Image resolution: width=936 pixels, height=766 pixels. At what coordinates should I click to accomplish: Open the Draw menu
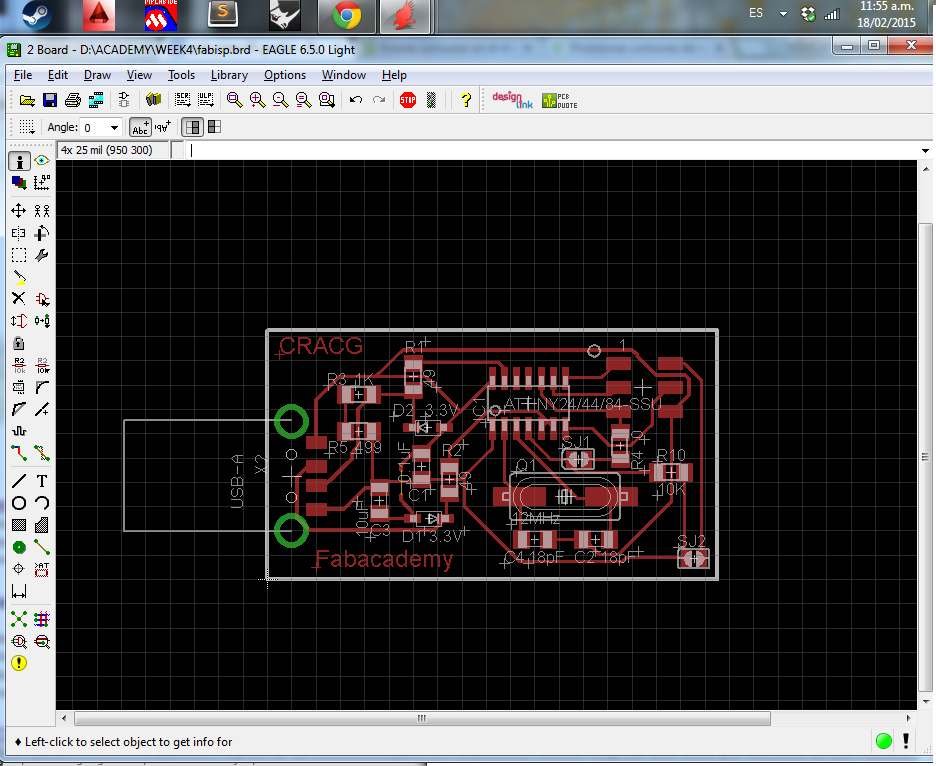click(97, 75)
